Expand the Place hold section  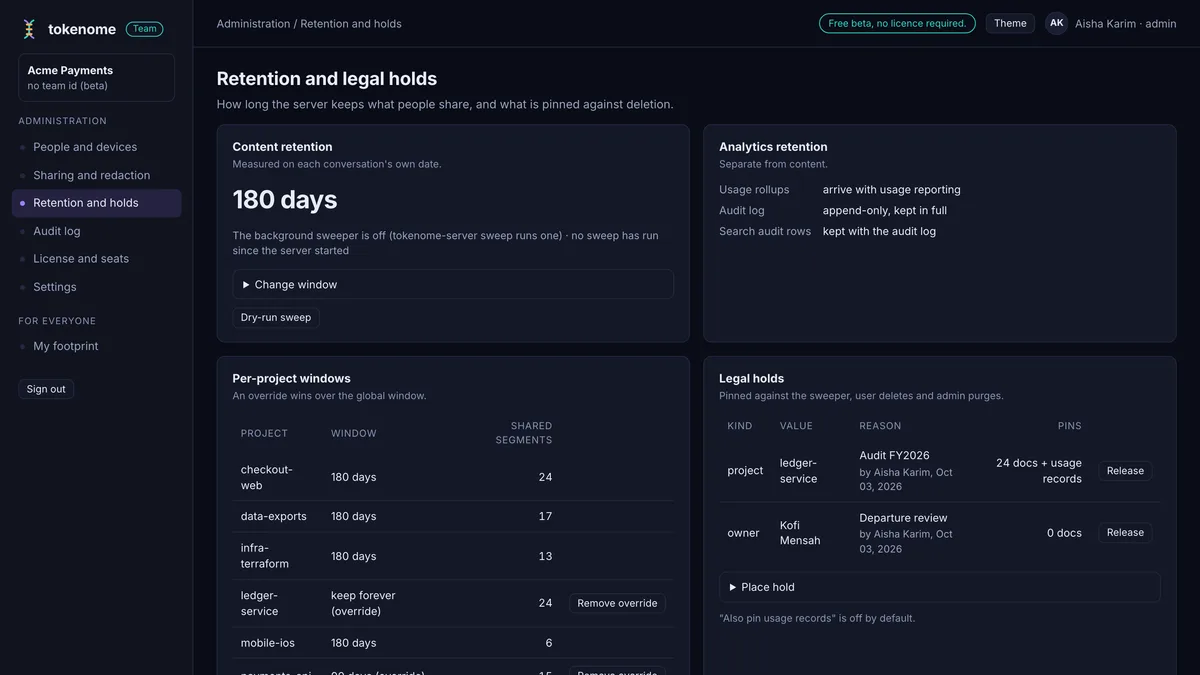tap(940, 587)
